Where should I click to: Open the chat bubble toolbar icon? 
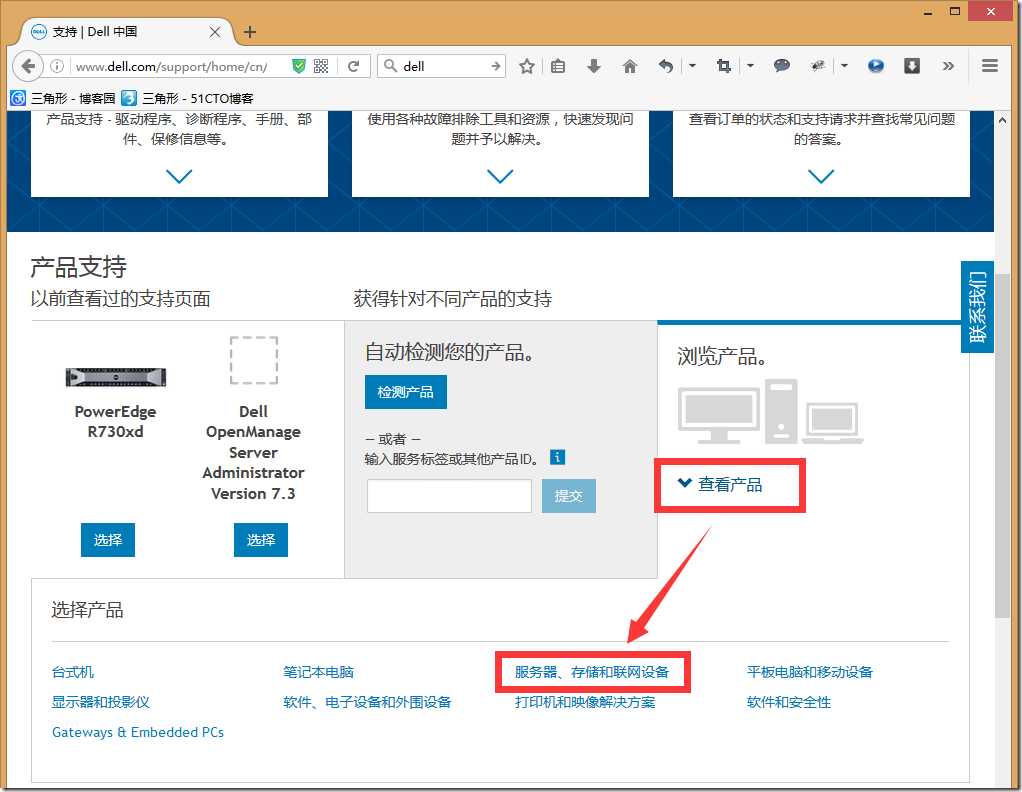pyautogui.click(x=781, y=65)
